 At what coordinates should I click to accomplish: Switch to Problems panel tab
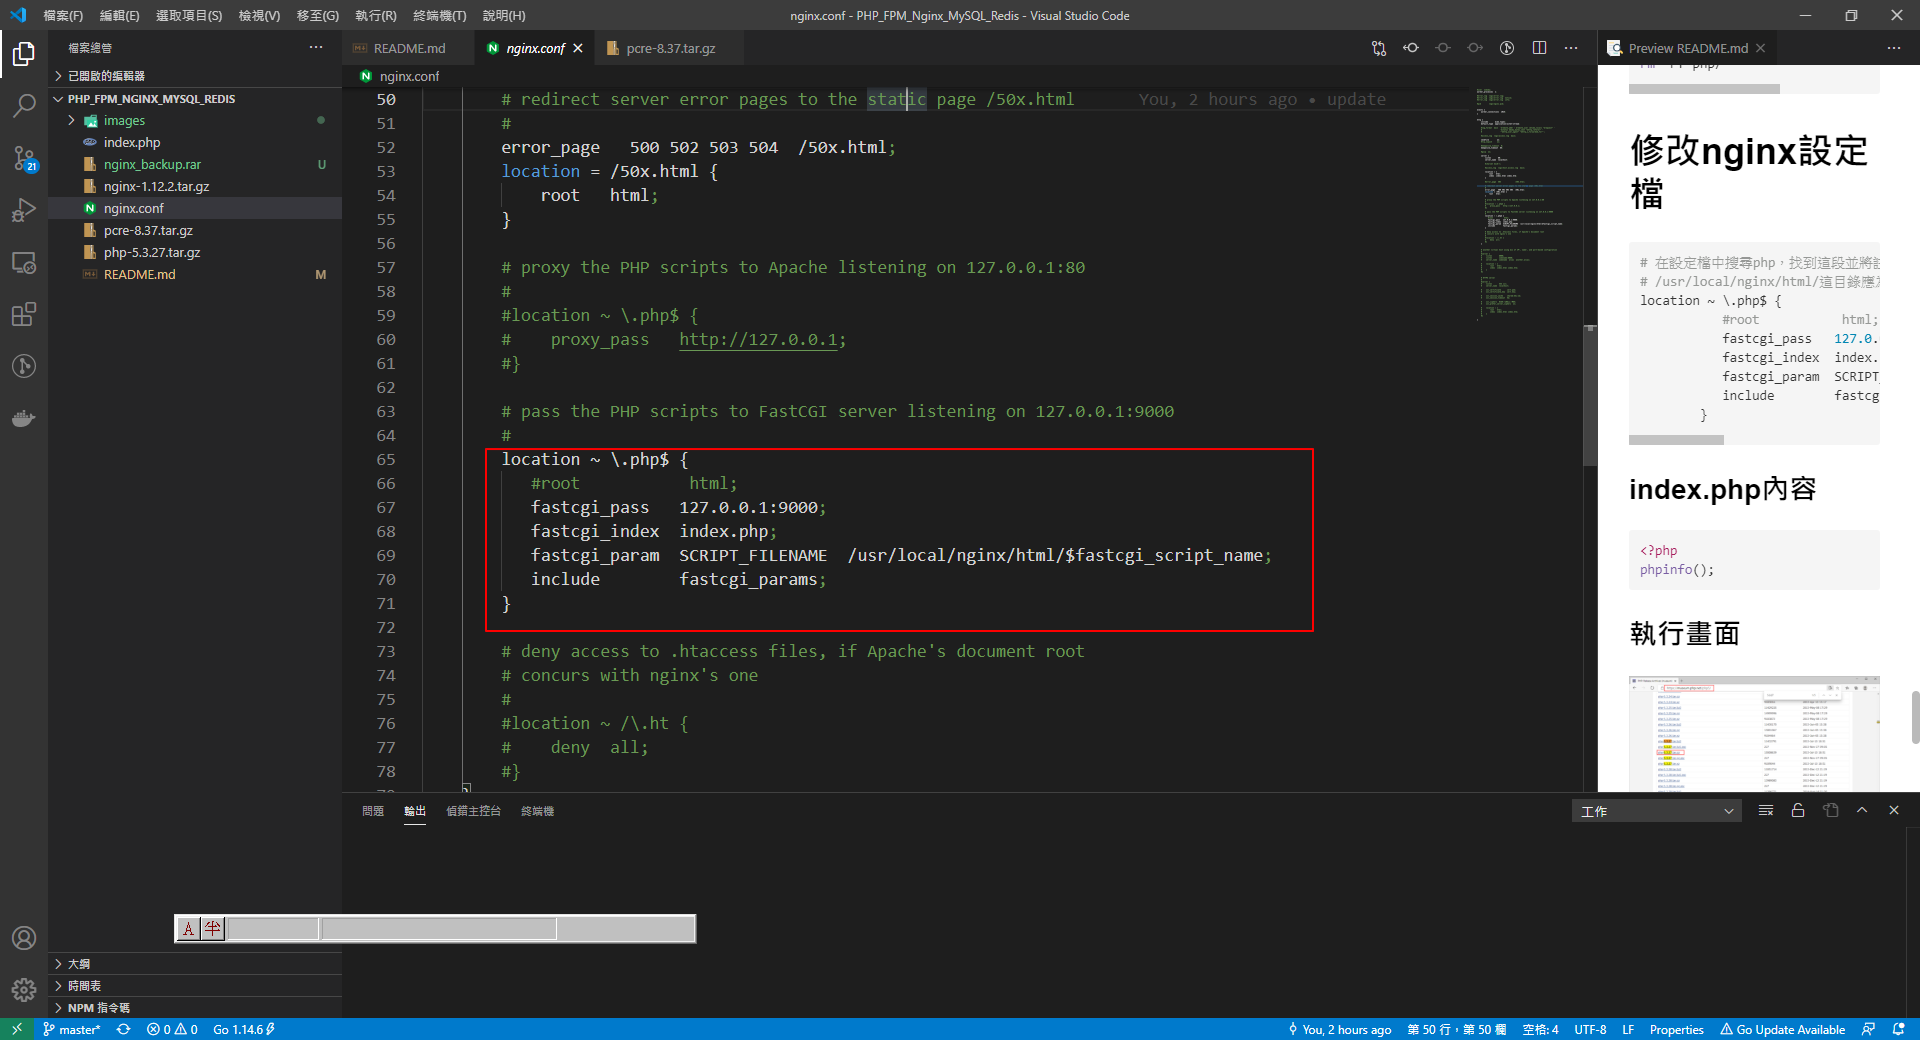[373, 811]
